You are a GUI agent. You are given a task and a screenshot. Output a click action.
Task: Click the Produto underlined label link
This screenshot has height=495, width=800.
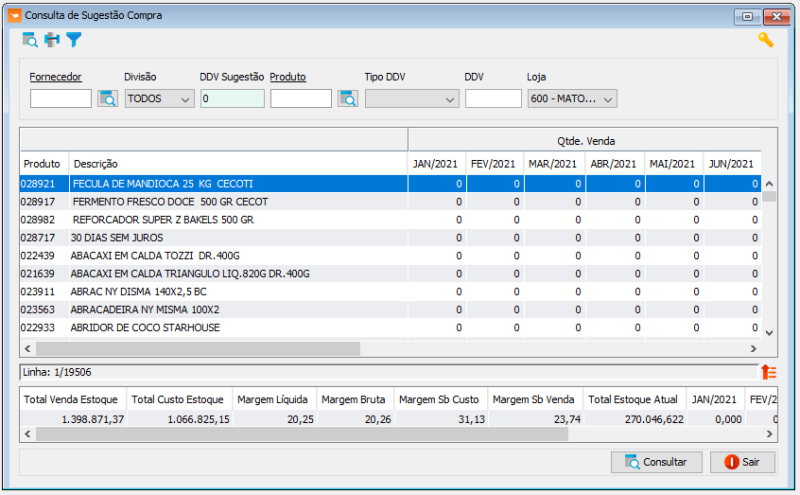[288, 77]
